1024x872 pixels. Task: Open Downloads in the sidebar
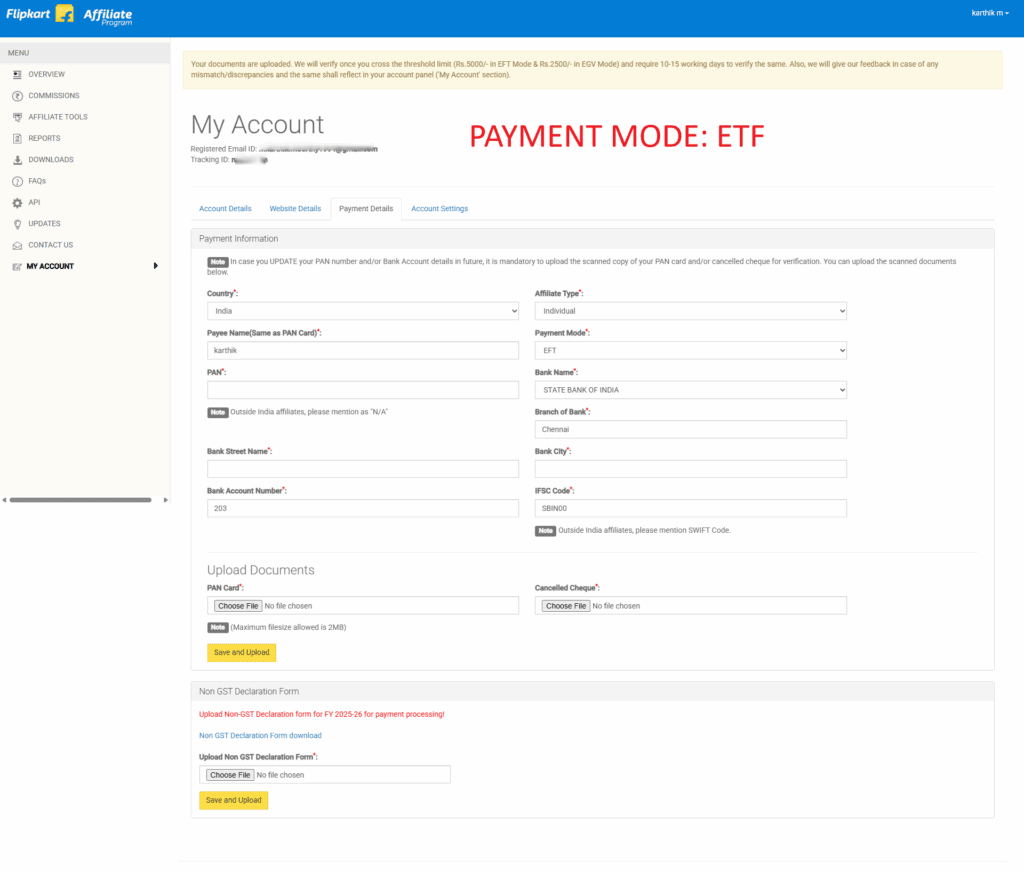tap(51, 160)
